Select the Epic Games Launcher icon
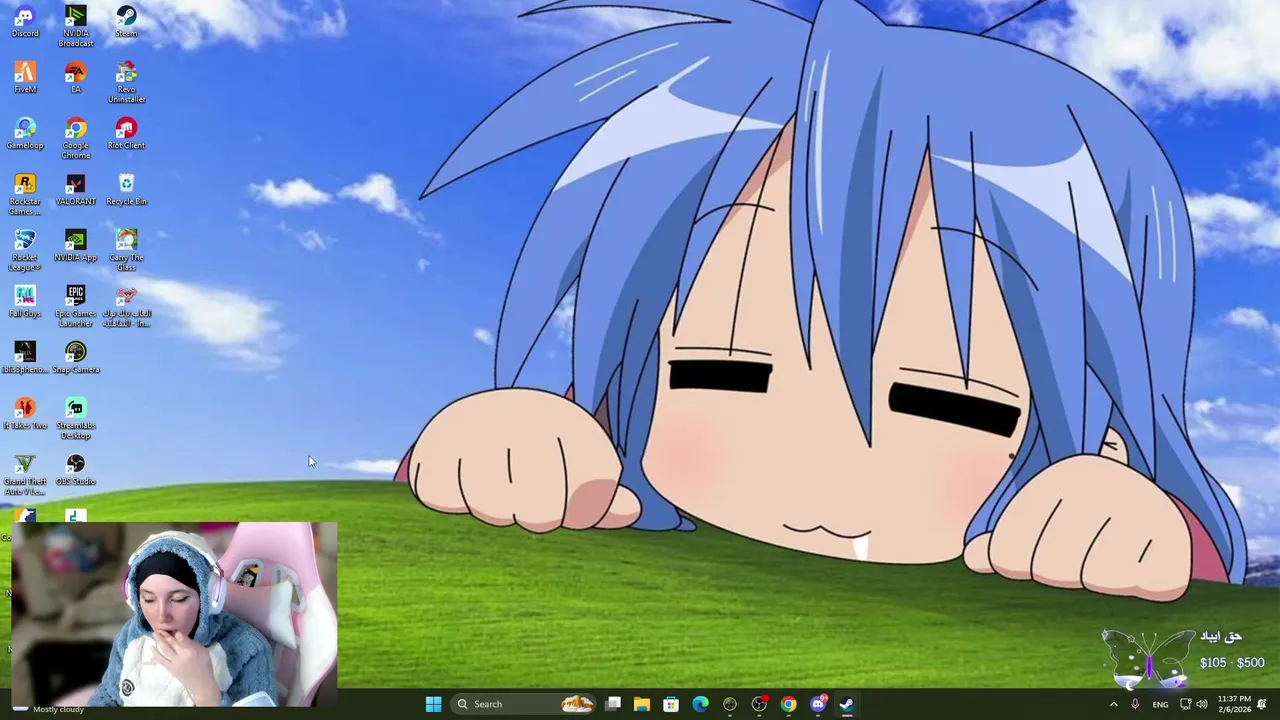 click(x=76, y=306)
